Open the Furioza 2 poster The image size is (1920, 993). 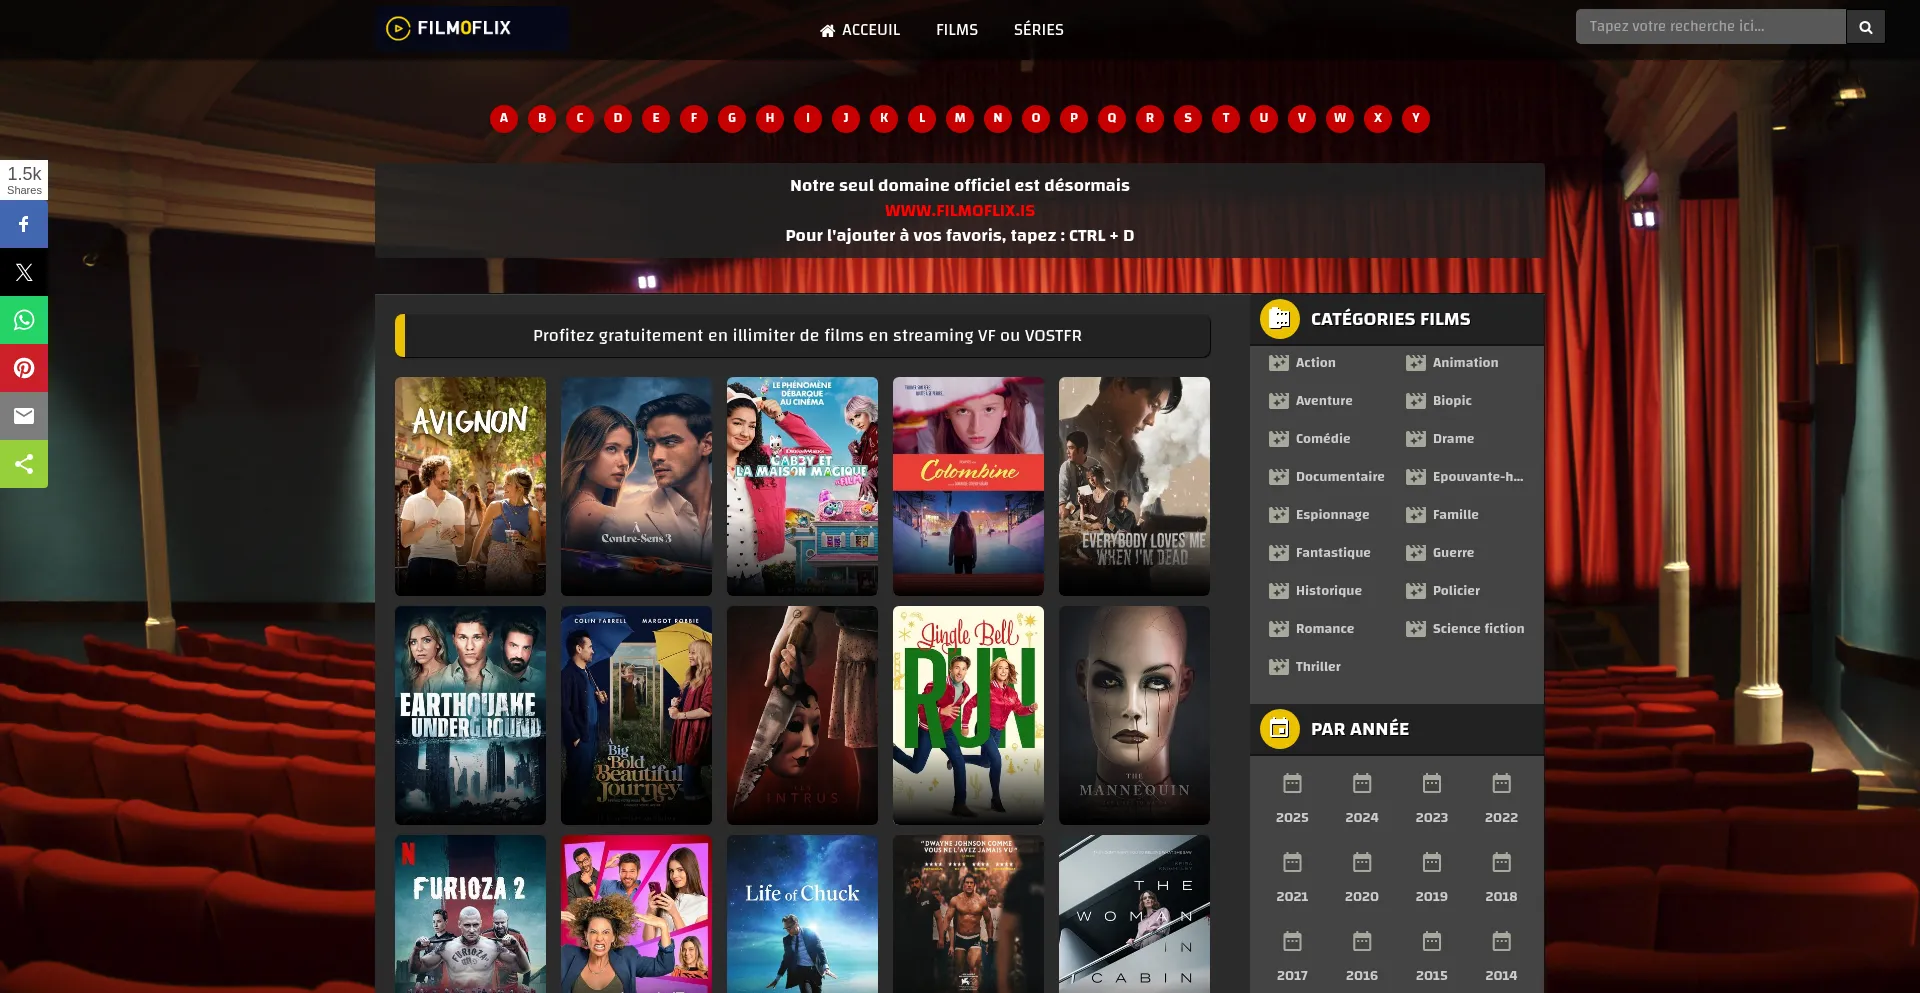click(470, 914)
